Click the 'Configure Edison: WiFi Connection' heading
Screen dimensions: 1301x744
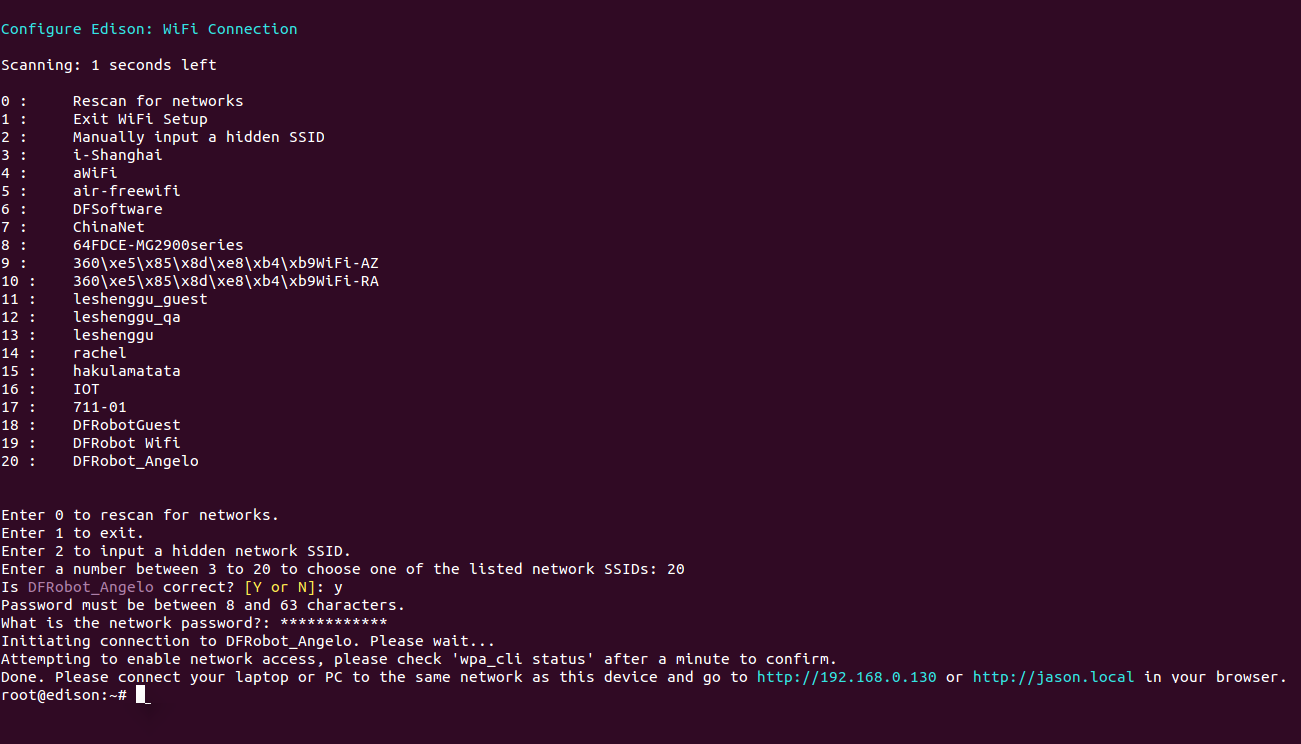[149, 29]
